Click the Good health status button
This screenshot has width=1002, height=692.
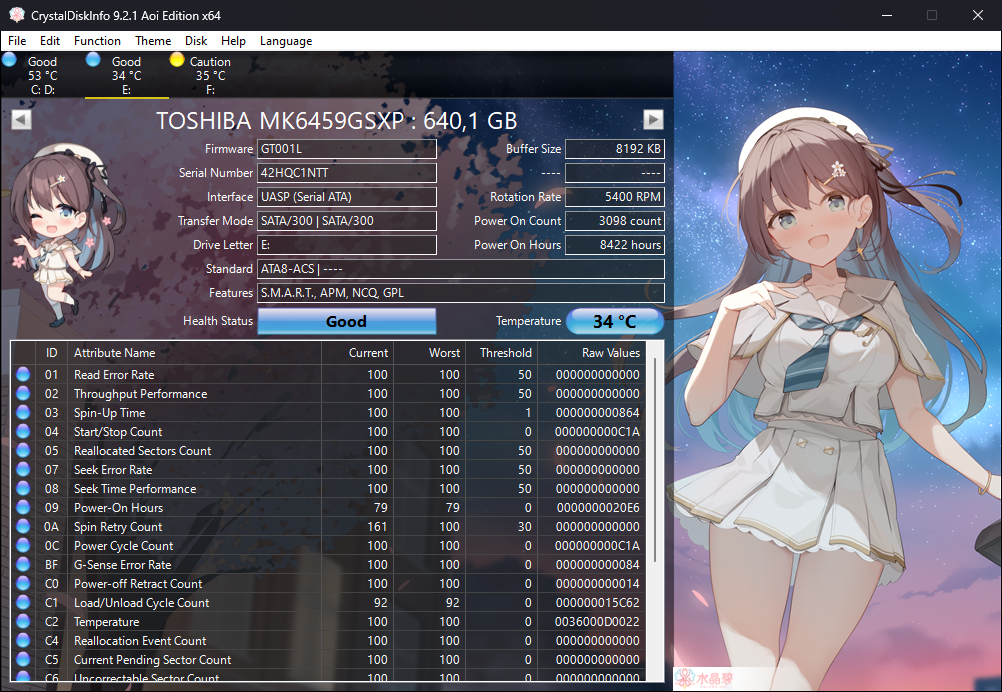click(x=346, y=321)
